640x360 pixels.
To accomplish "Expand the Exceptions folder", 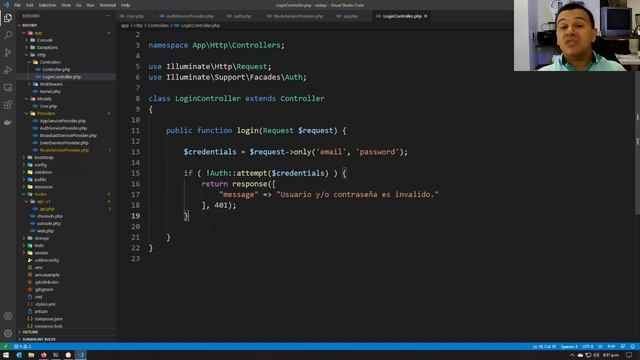I will tap(47, 48).
